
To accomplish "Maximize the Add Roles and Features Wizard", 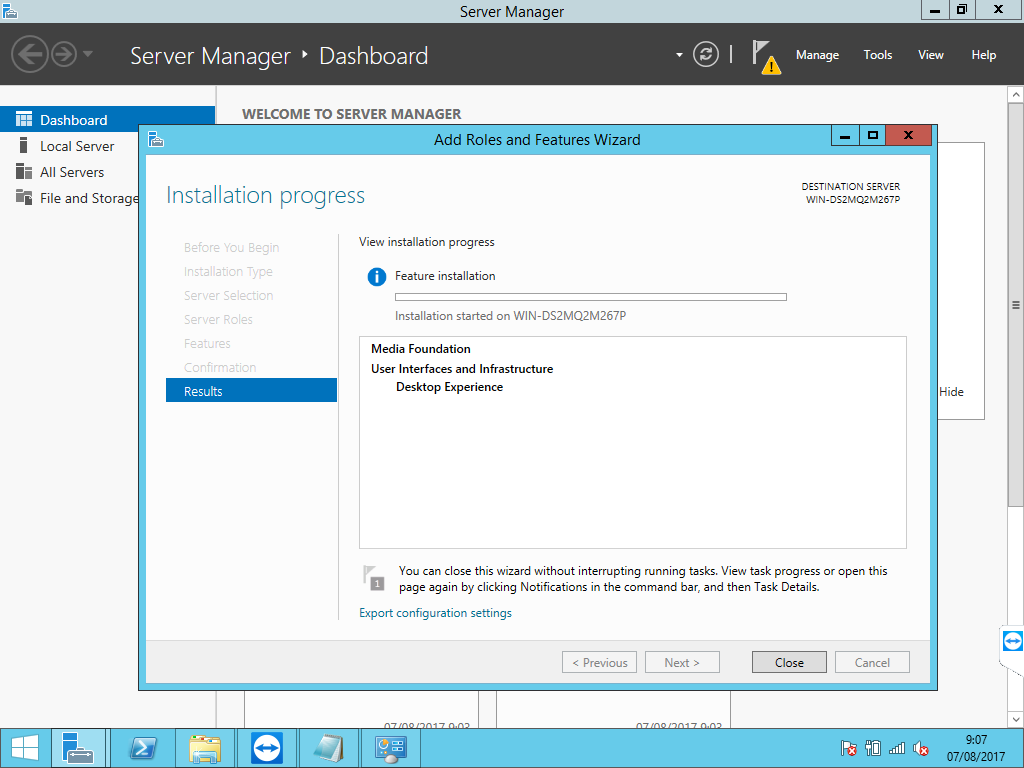I will (x=872, y=136).
